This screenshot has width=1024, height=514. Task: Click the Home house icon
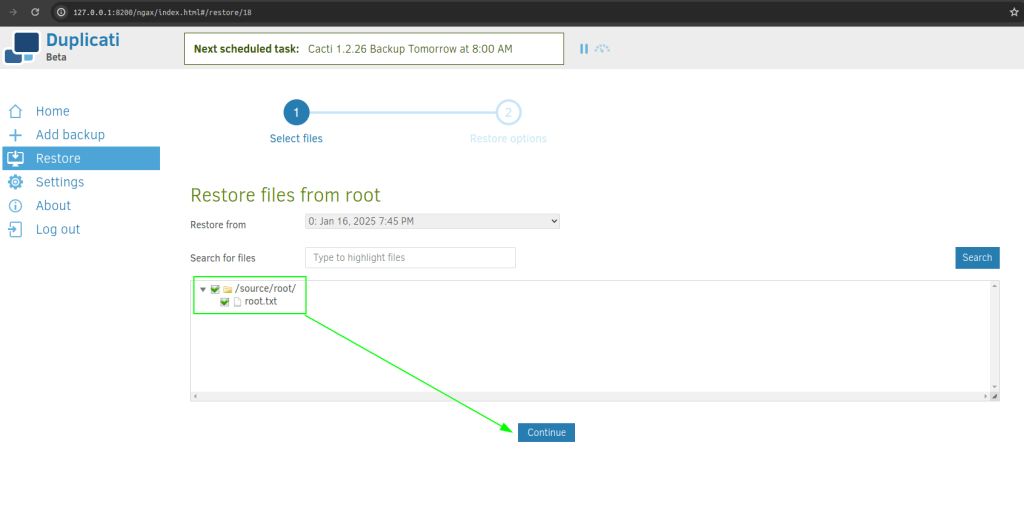15,111
